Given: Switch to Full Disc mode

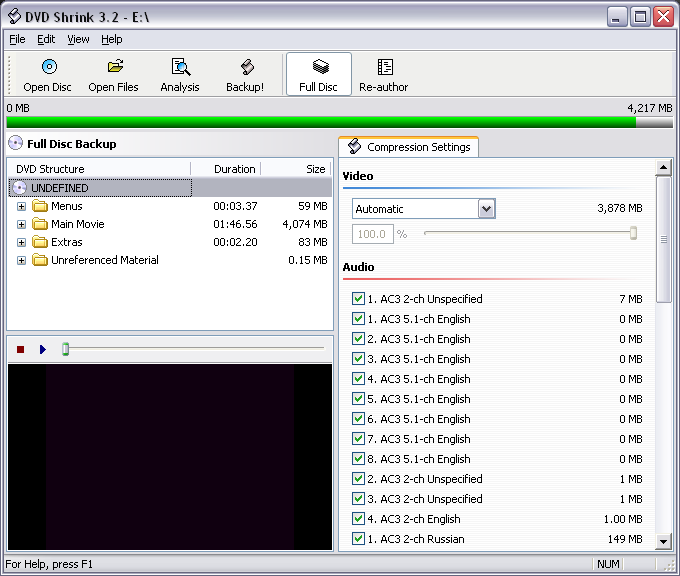Looking at the screenshot, I should (x=318, y=75).
